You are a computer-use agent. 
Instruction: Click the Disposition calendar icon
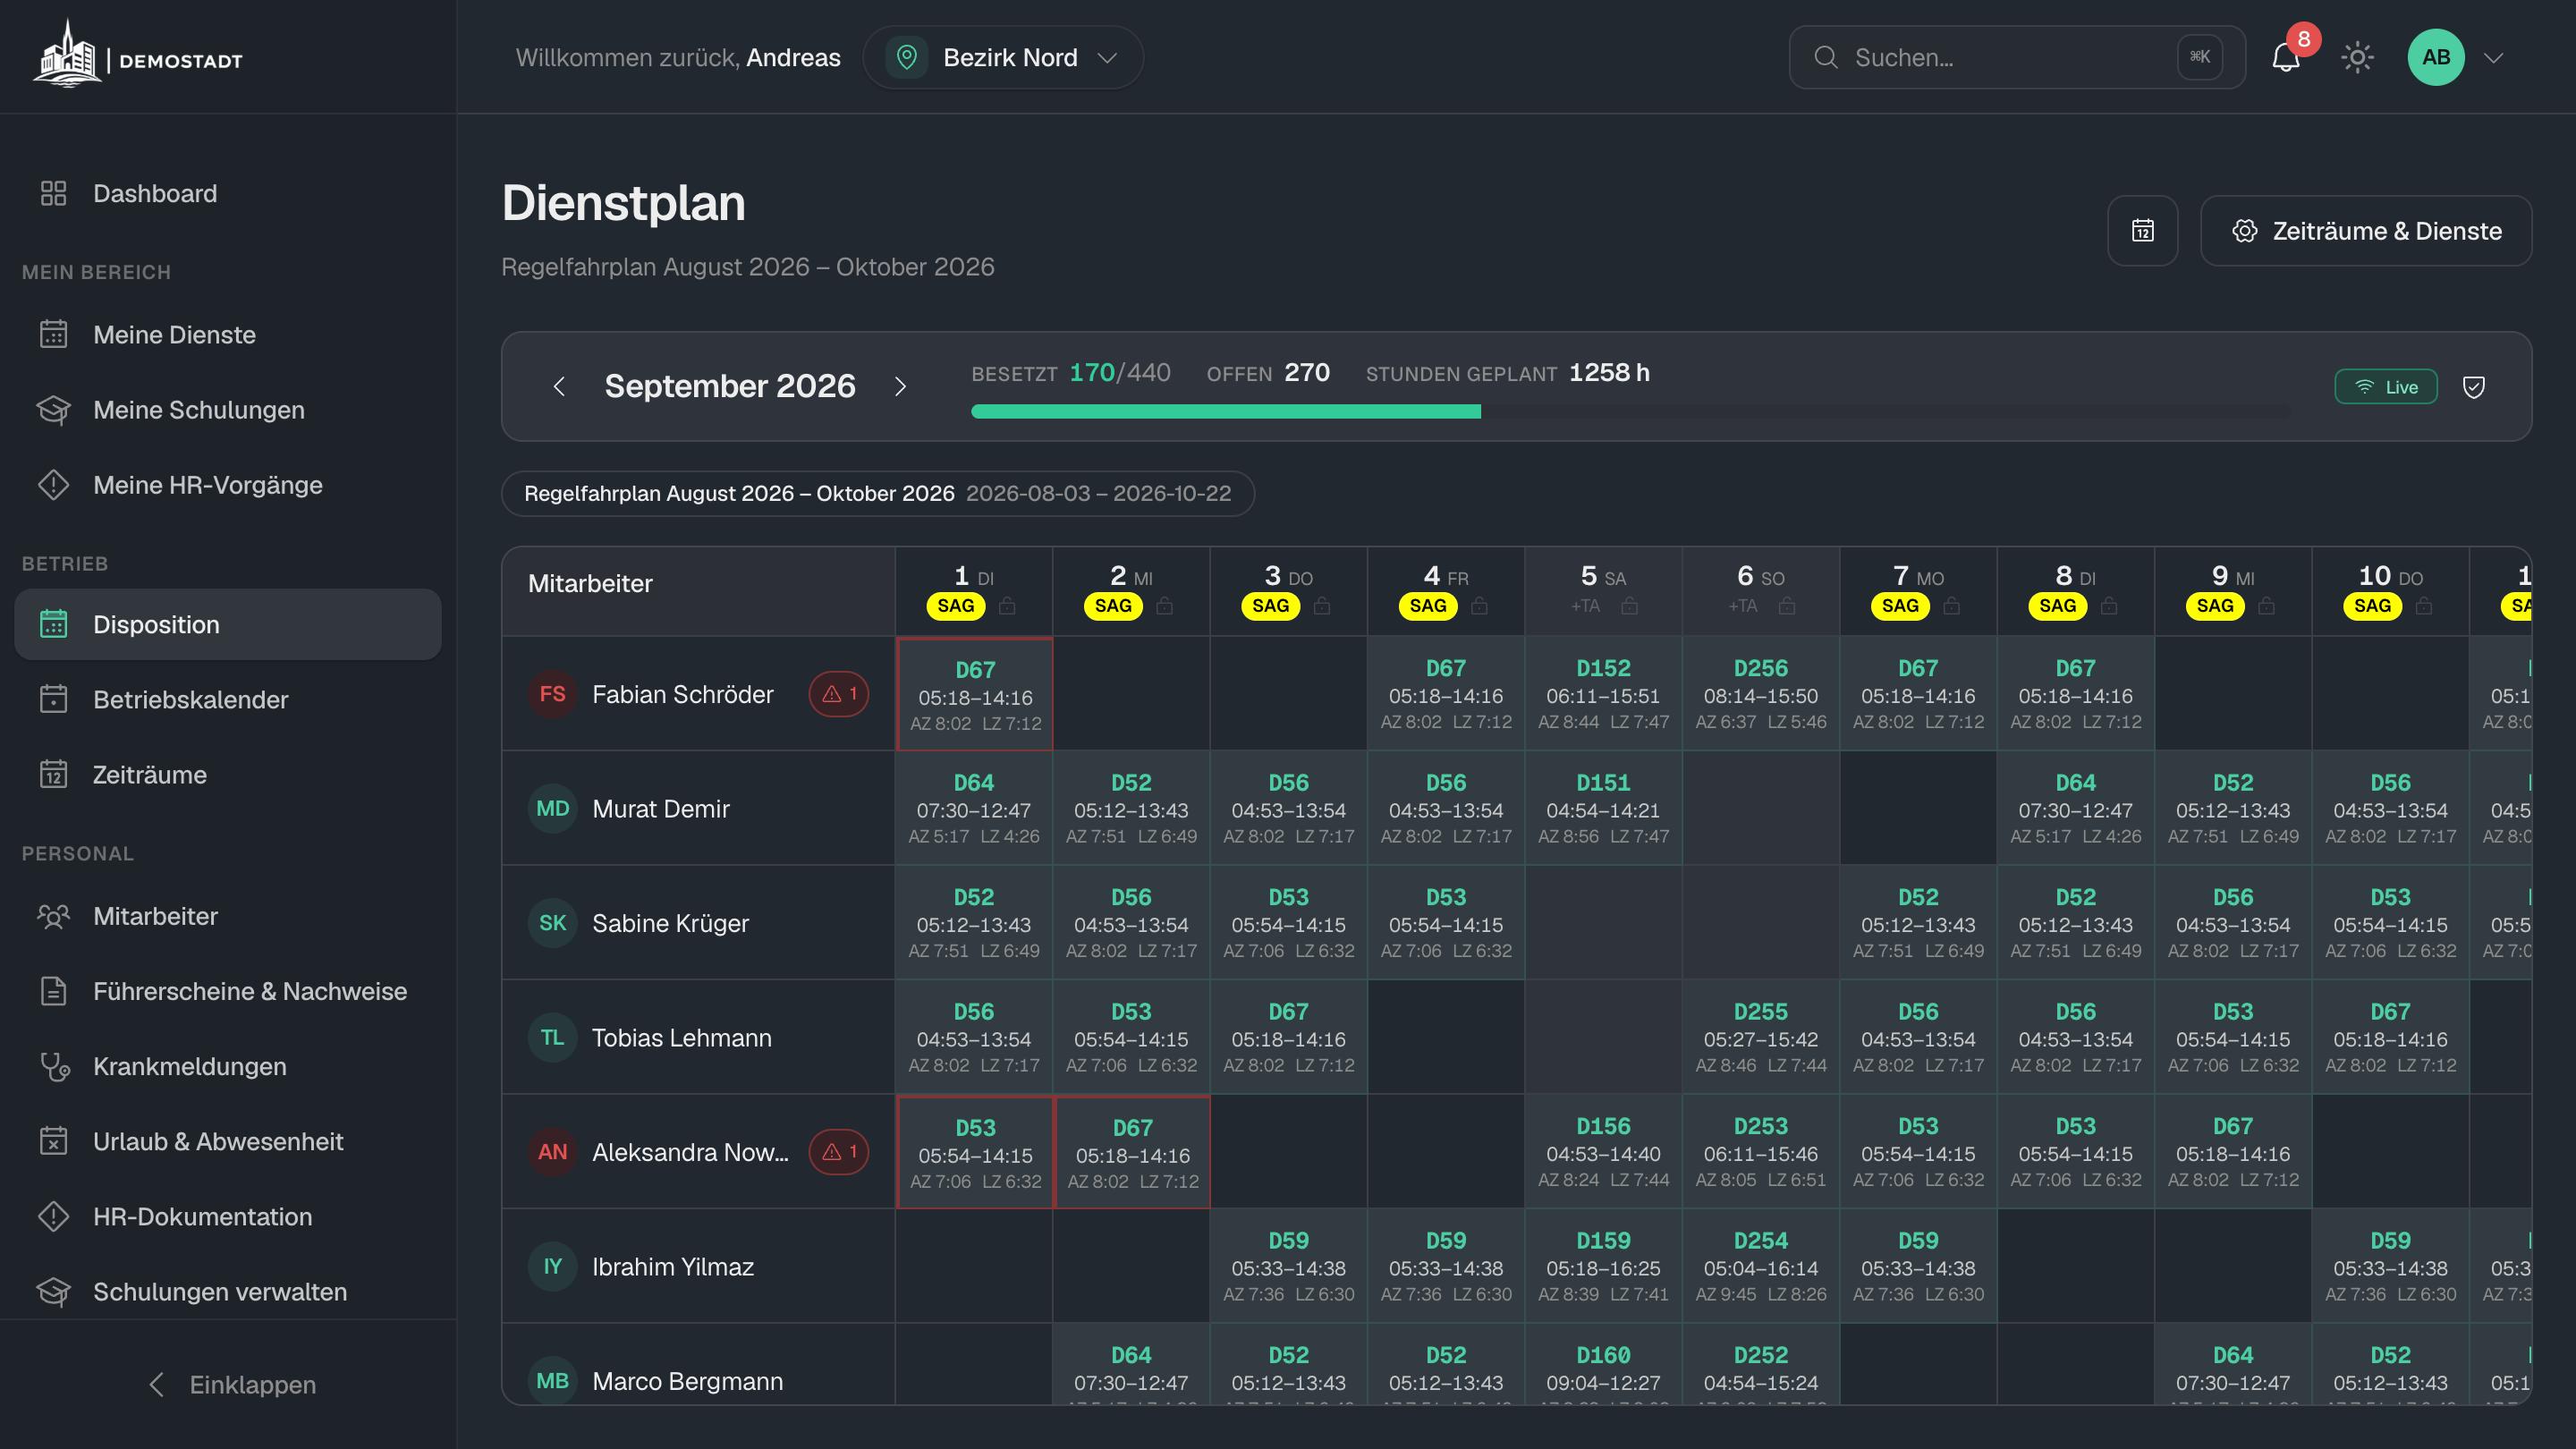click(x=53, y=624)
